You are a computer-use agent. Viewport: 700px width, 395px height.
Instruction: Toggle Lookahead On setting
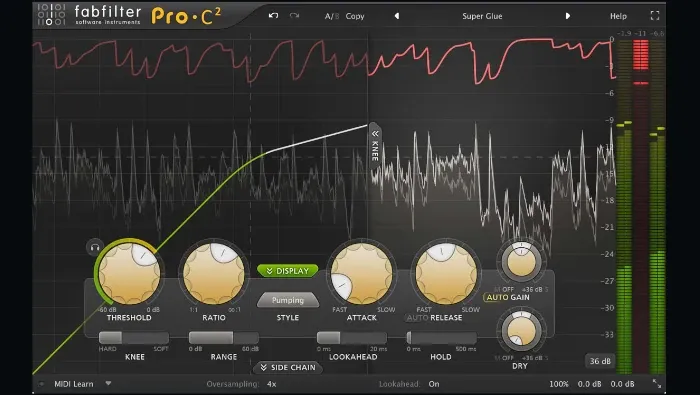click(x=434, y=384)
